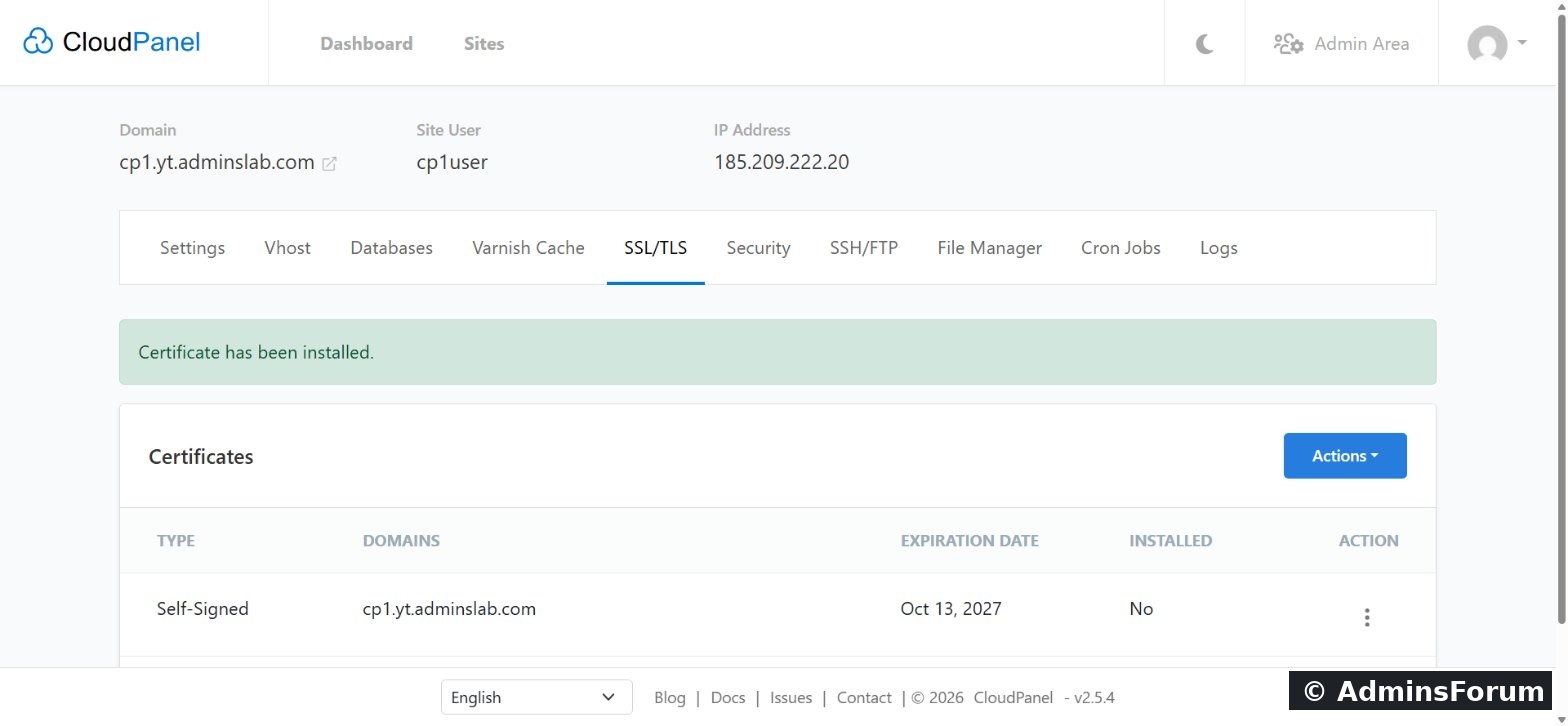Open the user avatar menu
Viewport: 1568px width, 726px height.
click(1496, 44)
